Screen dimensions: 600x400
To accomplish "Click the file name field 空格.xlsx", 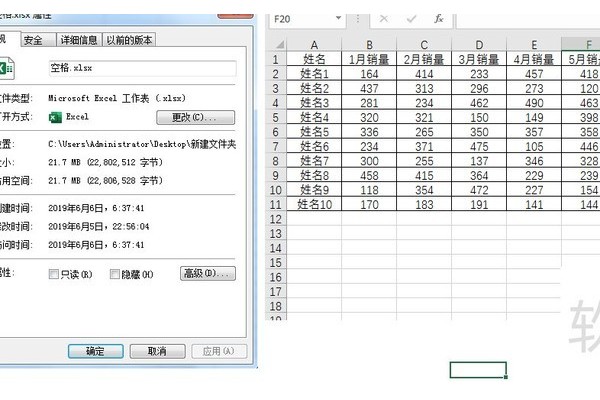I will click(x=142, y=69).
